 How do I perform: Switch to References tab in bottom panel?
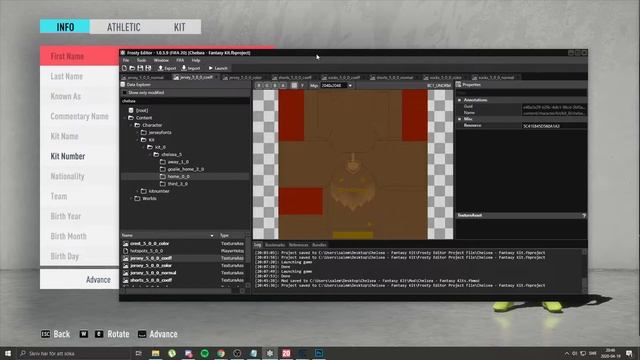click(298, 245)
